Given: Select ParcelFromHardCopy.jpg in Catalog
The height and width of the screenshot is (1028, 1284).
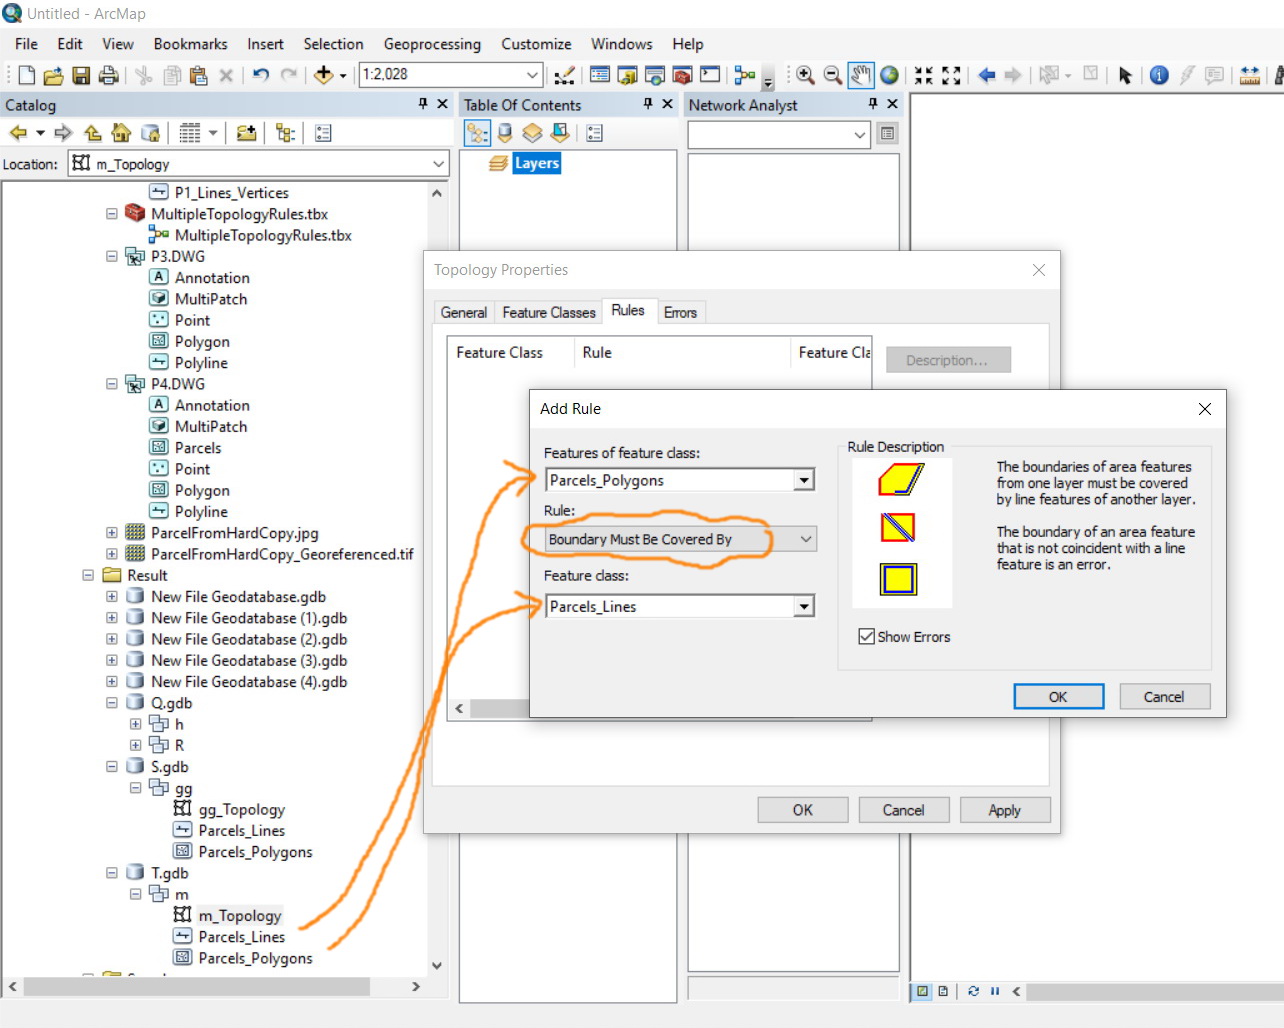Looking at the screenshot, I should tap(235, 533).
